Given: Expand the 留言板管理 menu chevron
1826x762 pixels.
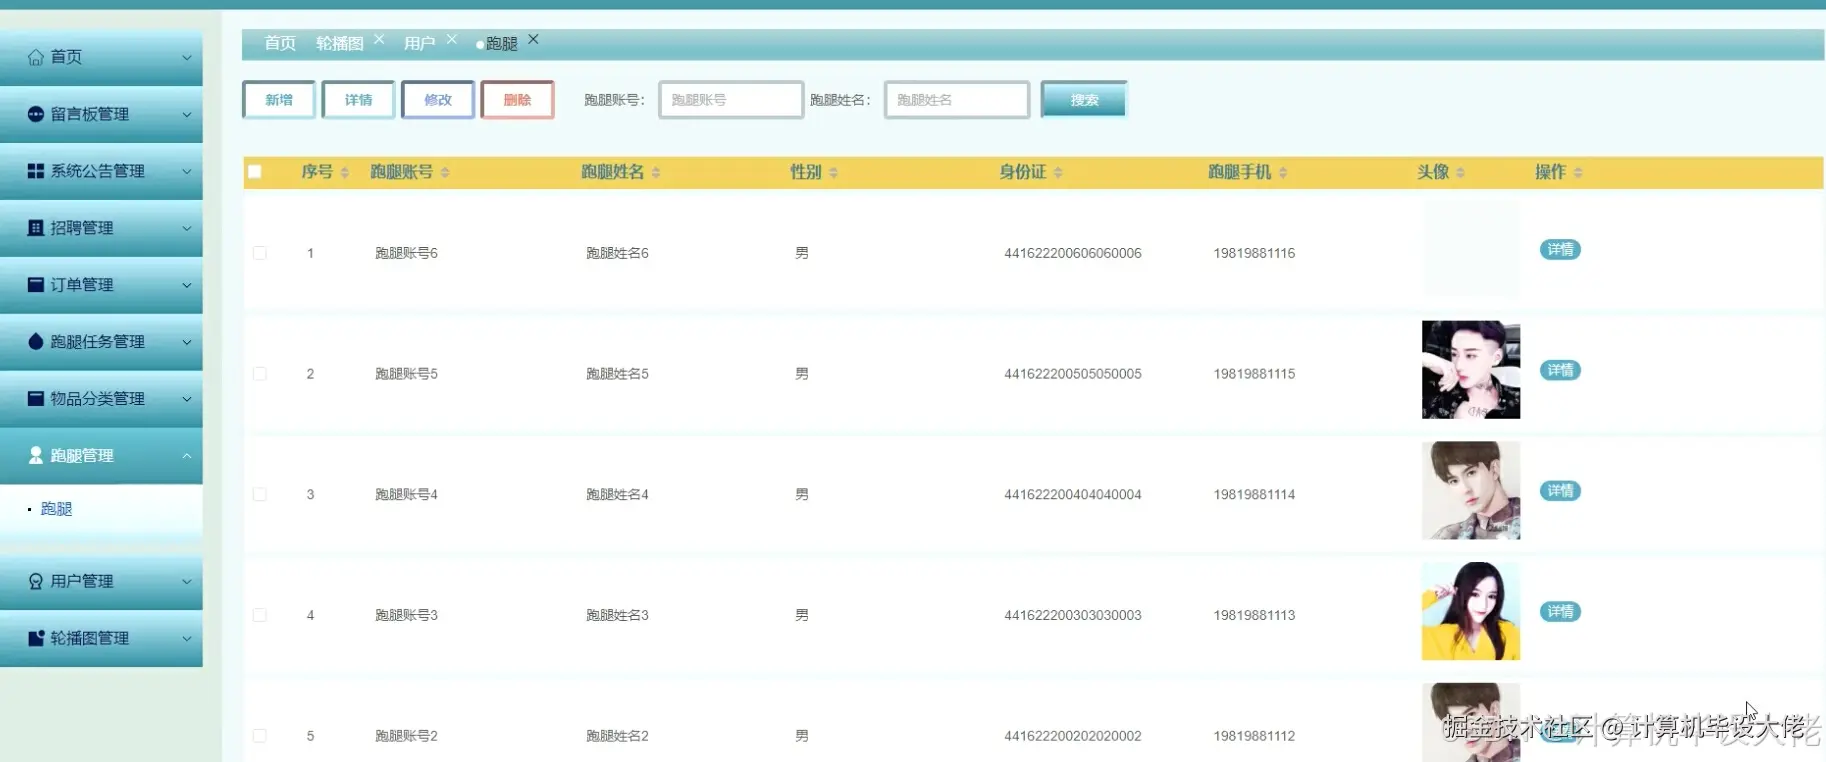Looking at the screenshot, I should click(187, 115).
